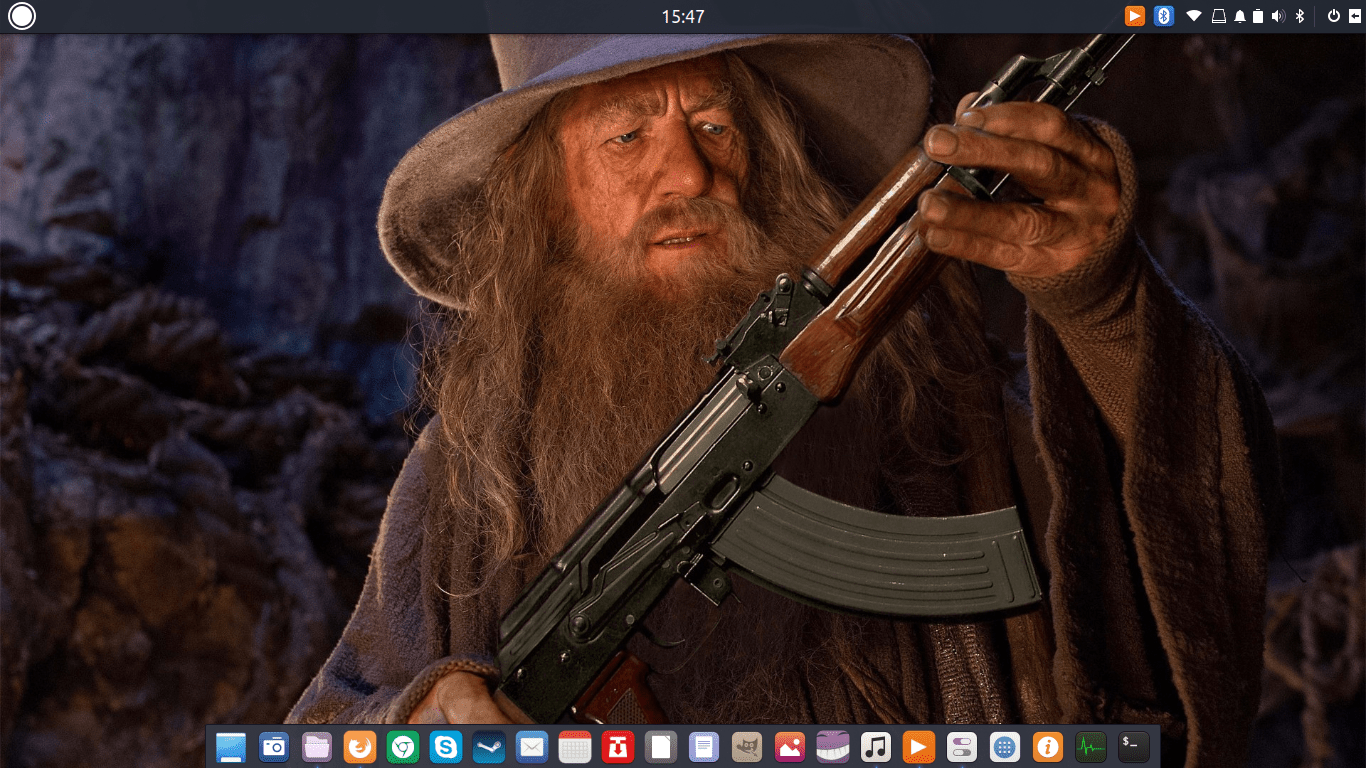Open the notifications bell indicator
The height and width of the screenshot is (768, 1366).
pos(1240,16)
